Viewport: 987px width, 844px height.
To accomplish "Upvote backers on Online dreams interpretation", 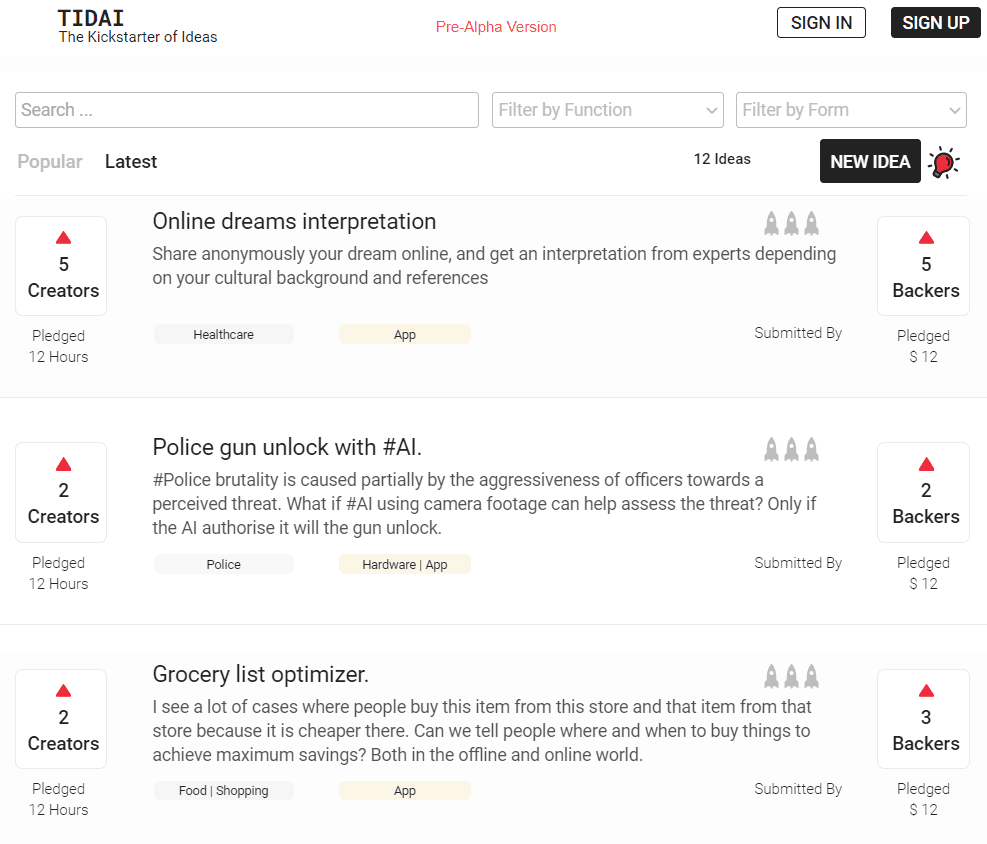I will point(926,238).
